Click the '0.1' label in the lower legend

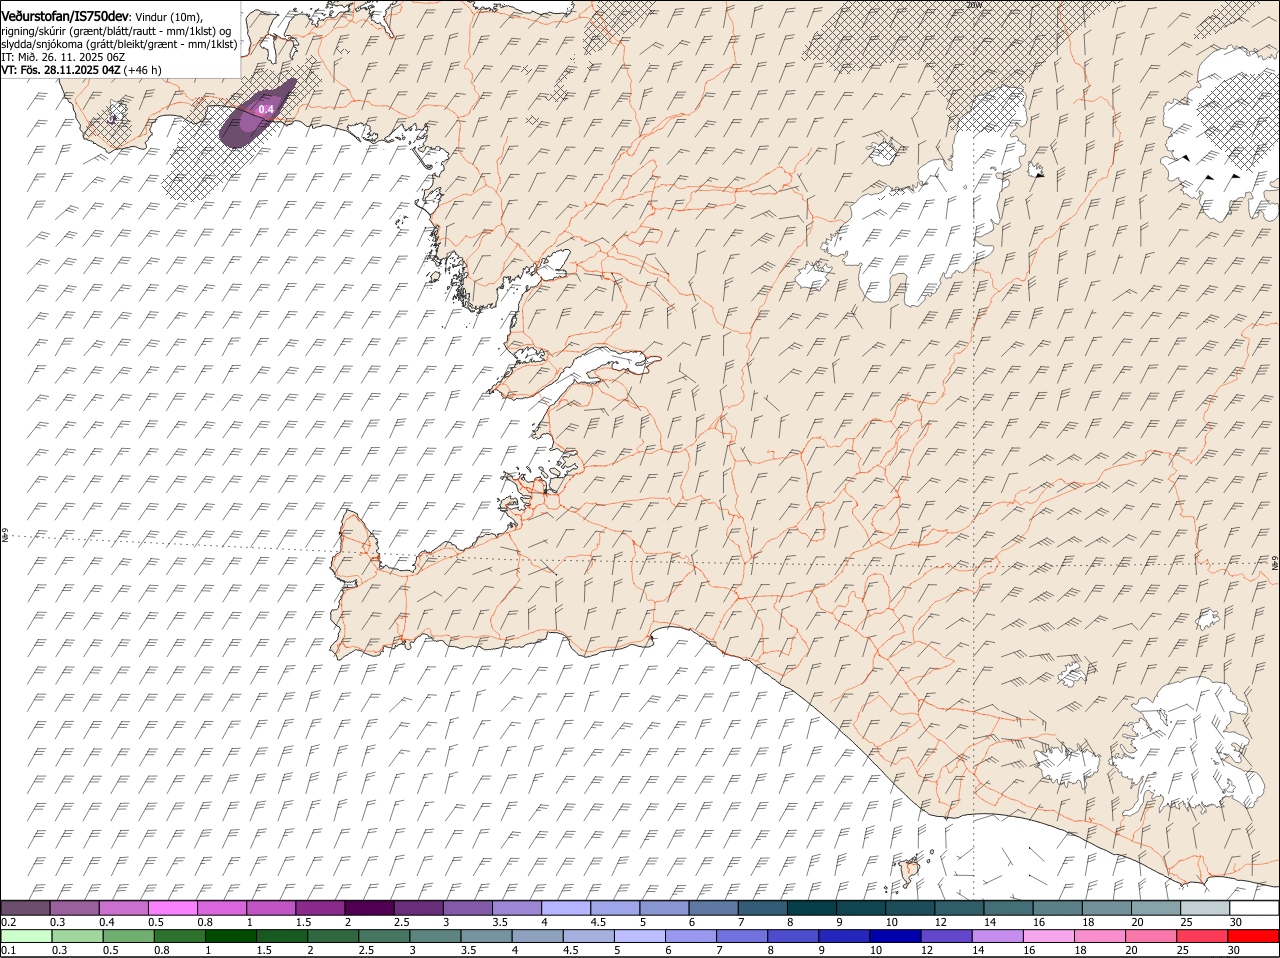click(x=8, y=950)
